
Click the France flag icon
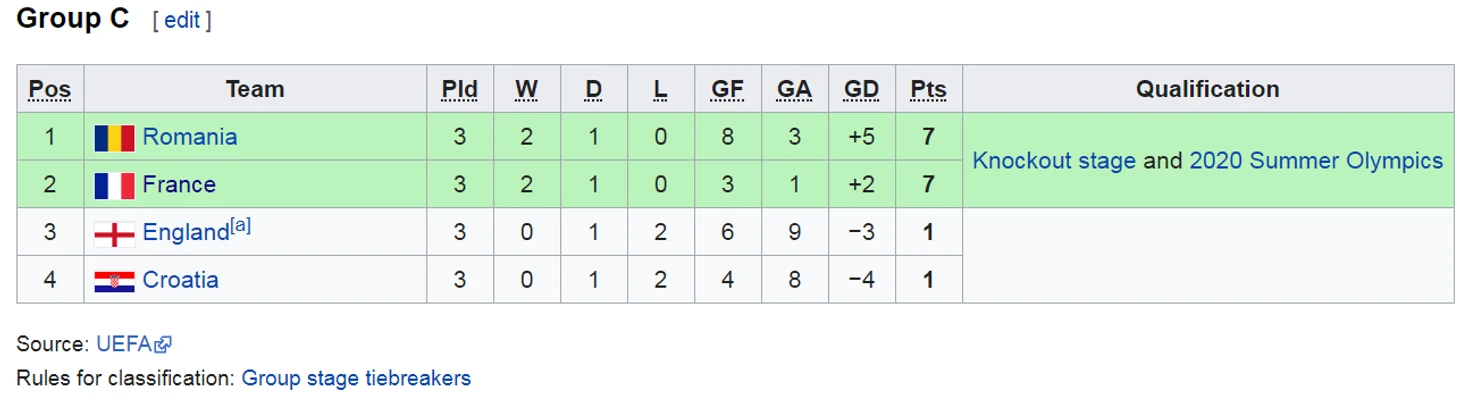click(114, 186)
